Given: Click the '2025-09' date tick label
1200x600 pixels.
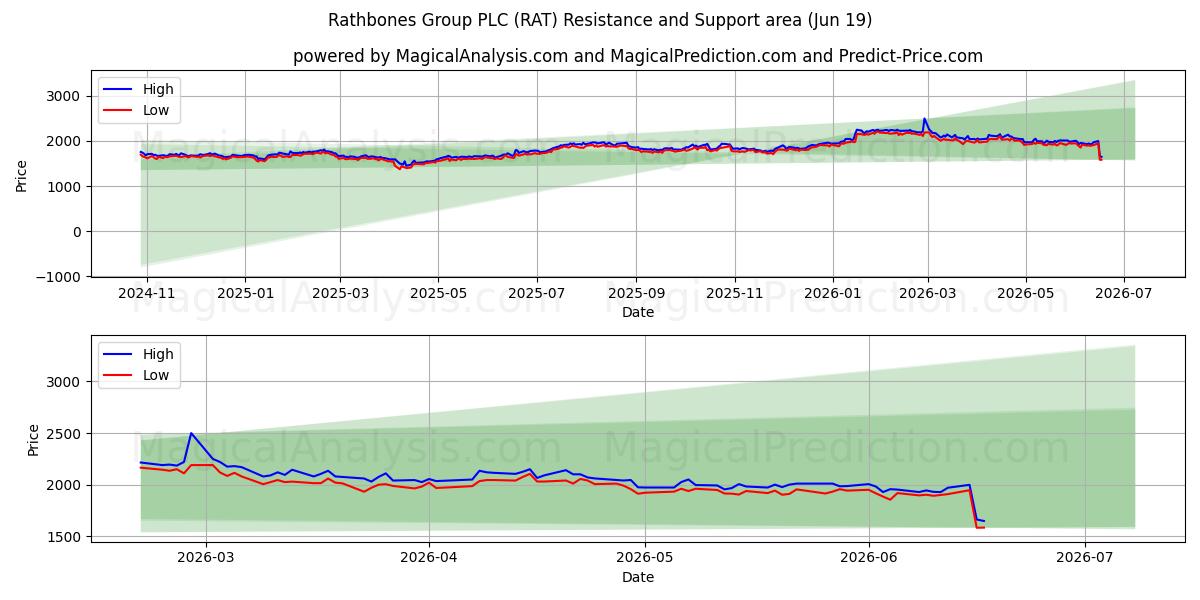Looking at the screenshot, I should pyautogui.click(x=636, y=294).
